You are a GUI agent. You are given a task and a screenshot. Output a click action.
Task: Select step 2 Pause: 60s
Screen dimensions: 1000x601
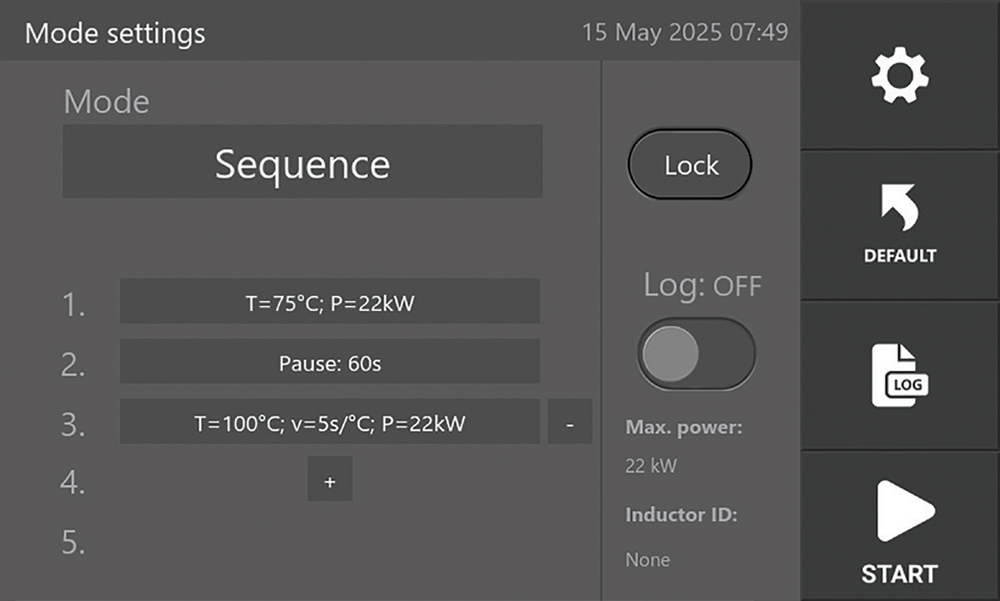pyautogui.click(x=329, y=362)
